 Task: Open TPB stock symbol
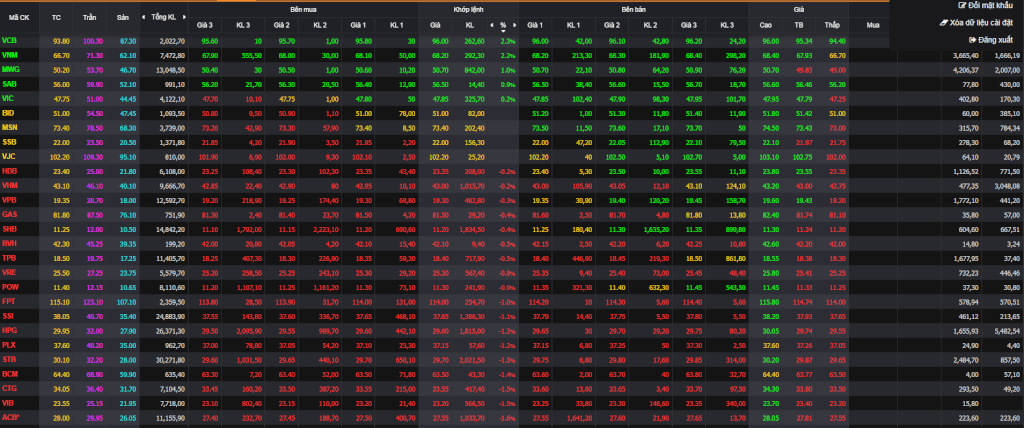point(9,258)
